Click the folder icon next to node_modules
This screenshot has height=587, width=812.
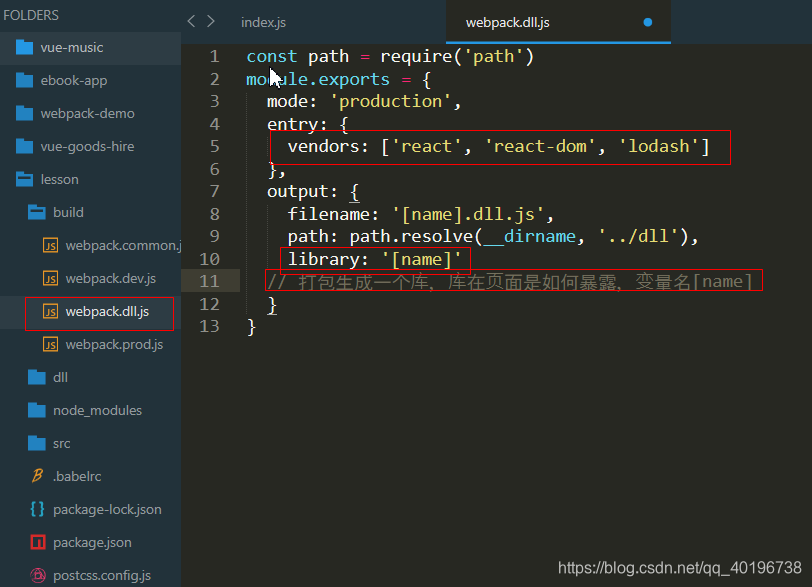click(x=36, y=410)
